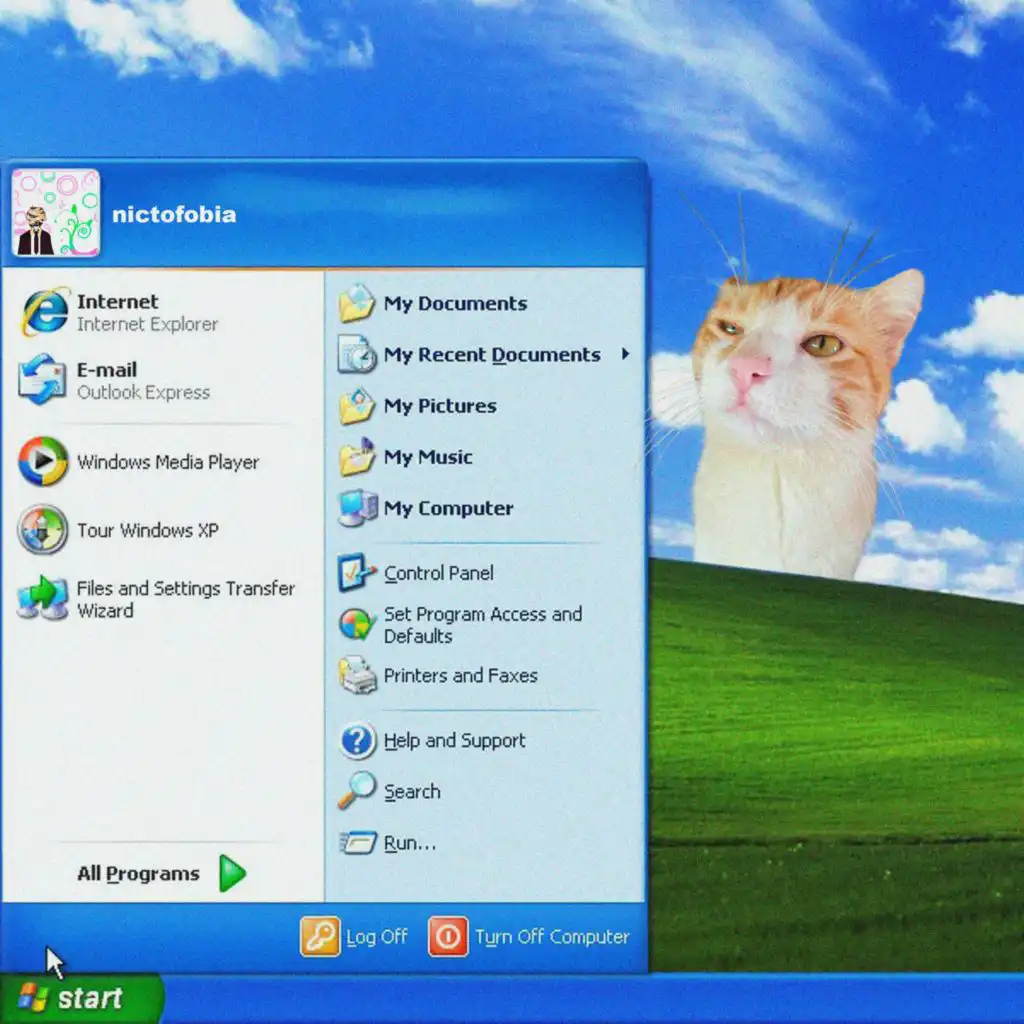Click the My Recent Documents icon
1024x1024 pixels.
tap(357, 355)
